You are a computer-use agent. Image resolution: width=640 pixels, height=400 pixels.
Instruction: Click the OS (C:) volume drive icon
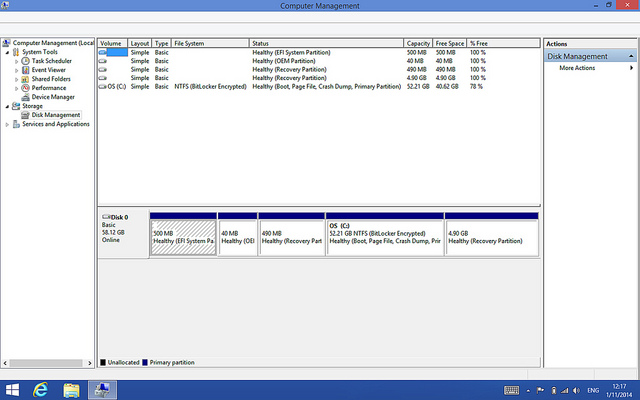click(x=103, y=87)
